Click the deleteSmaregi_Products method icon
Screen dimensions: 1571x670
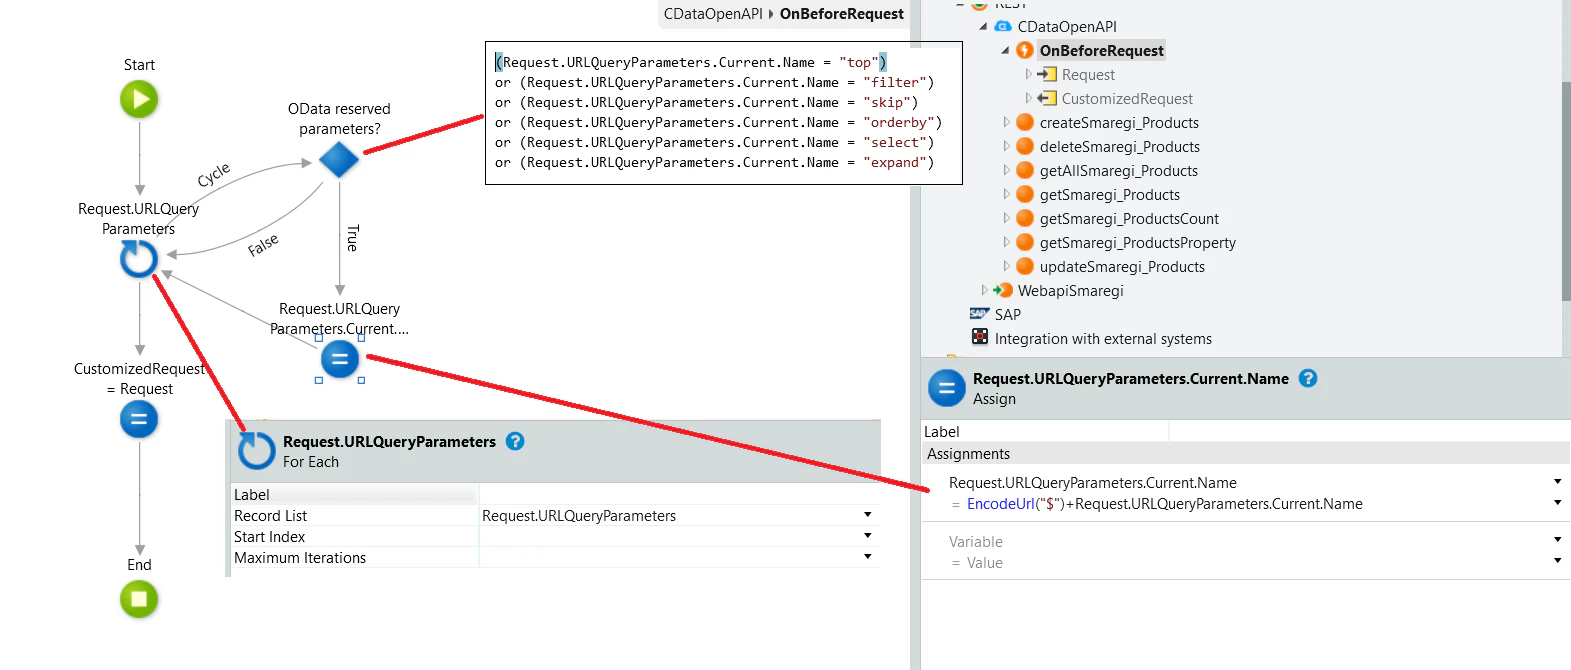[x=1025, y=146]
